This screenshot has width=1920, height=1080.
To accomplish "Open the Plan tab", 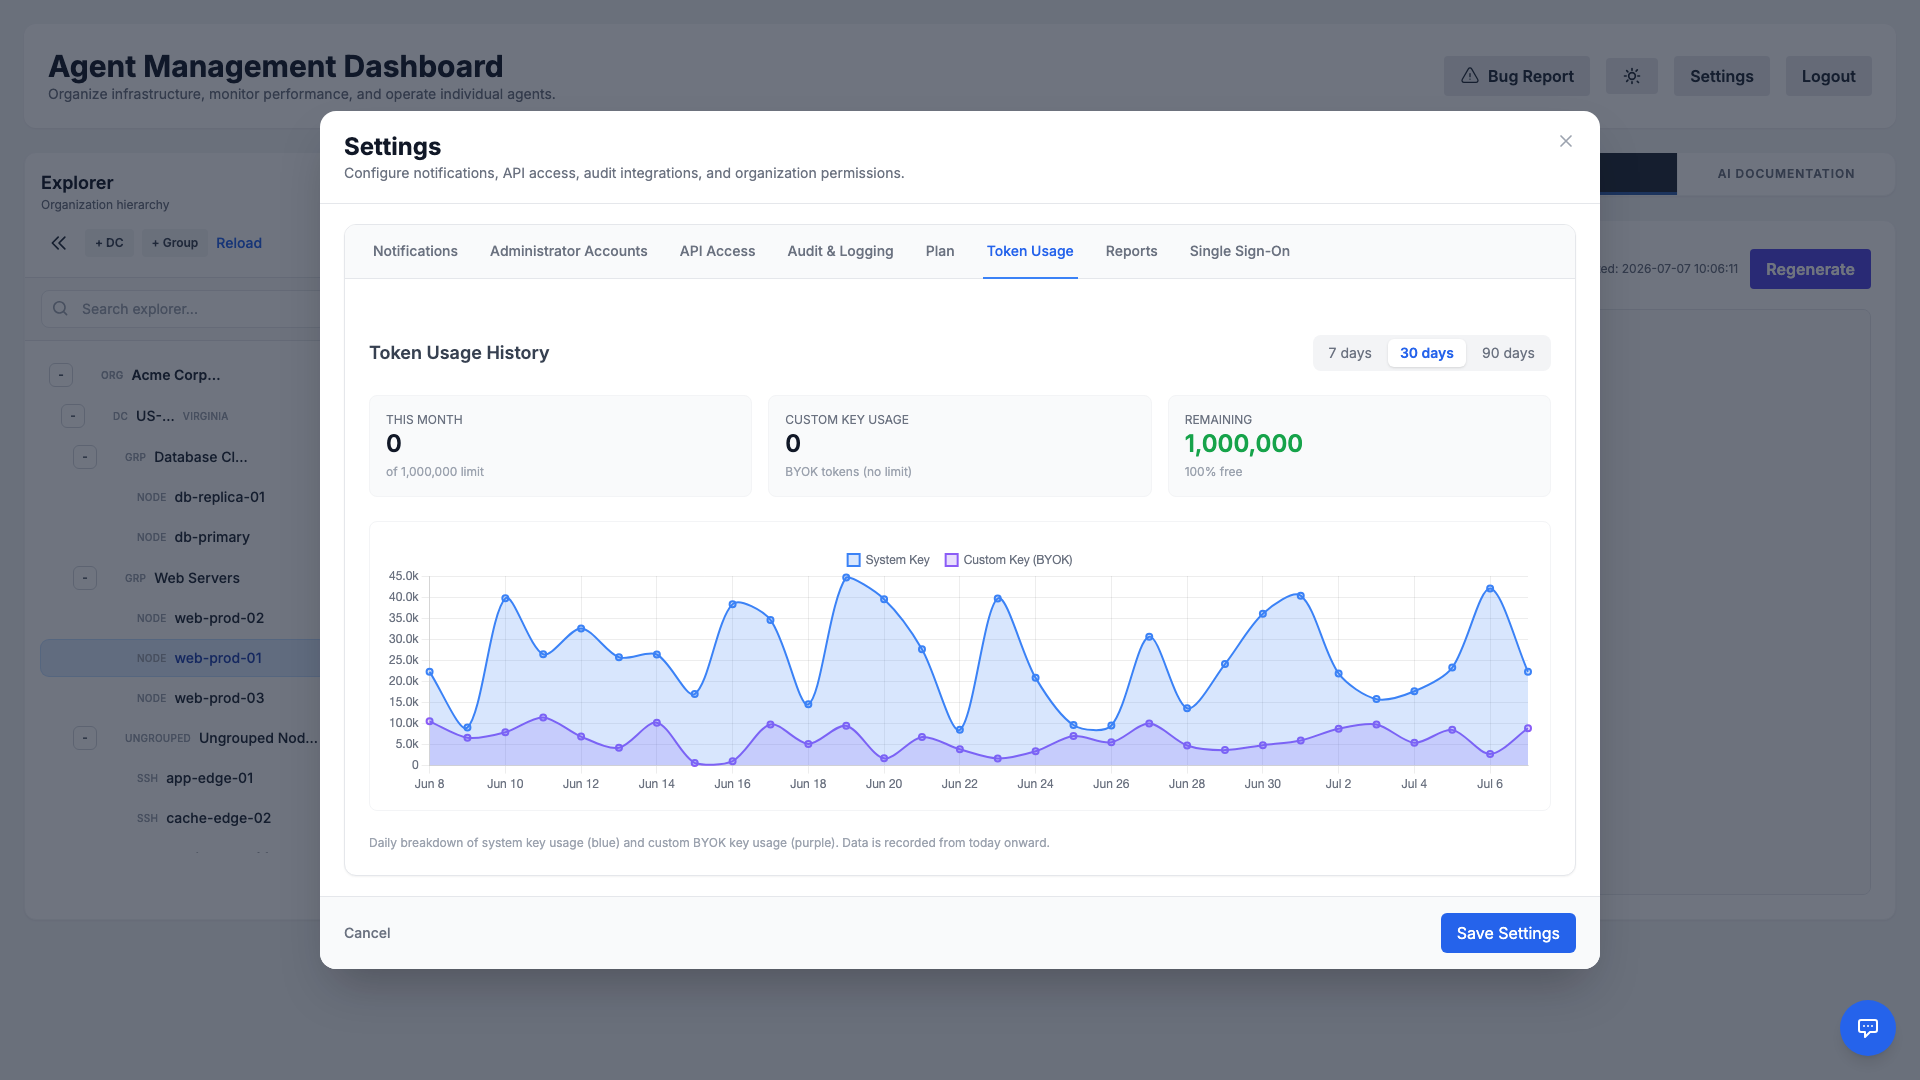I will point(940,251).
